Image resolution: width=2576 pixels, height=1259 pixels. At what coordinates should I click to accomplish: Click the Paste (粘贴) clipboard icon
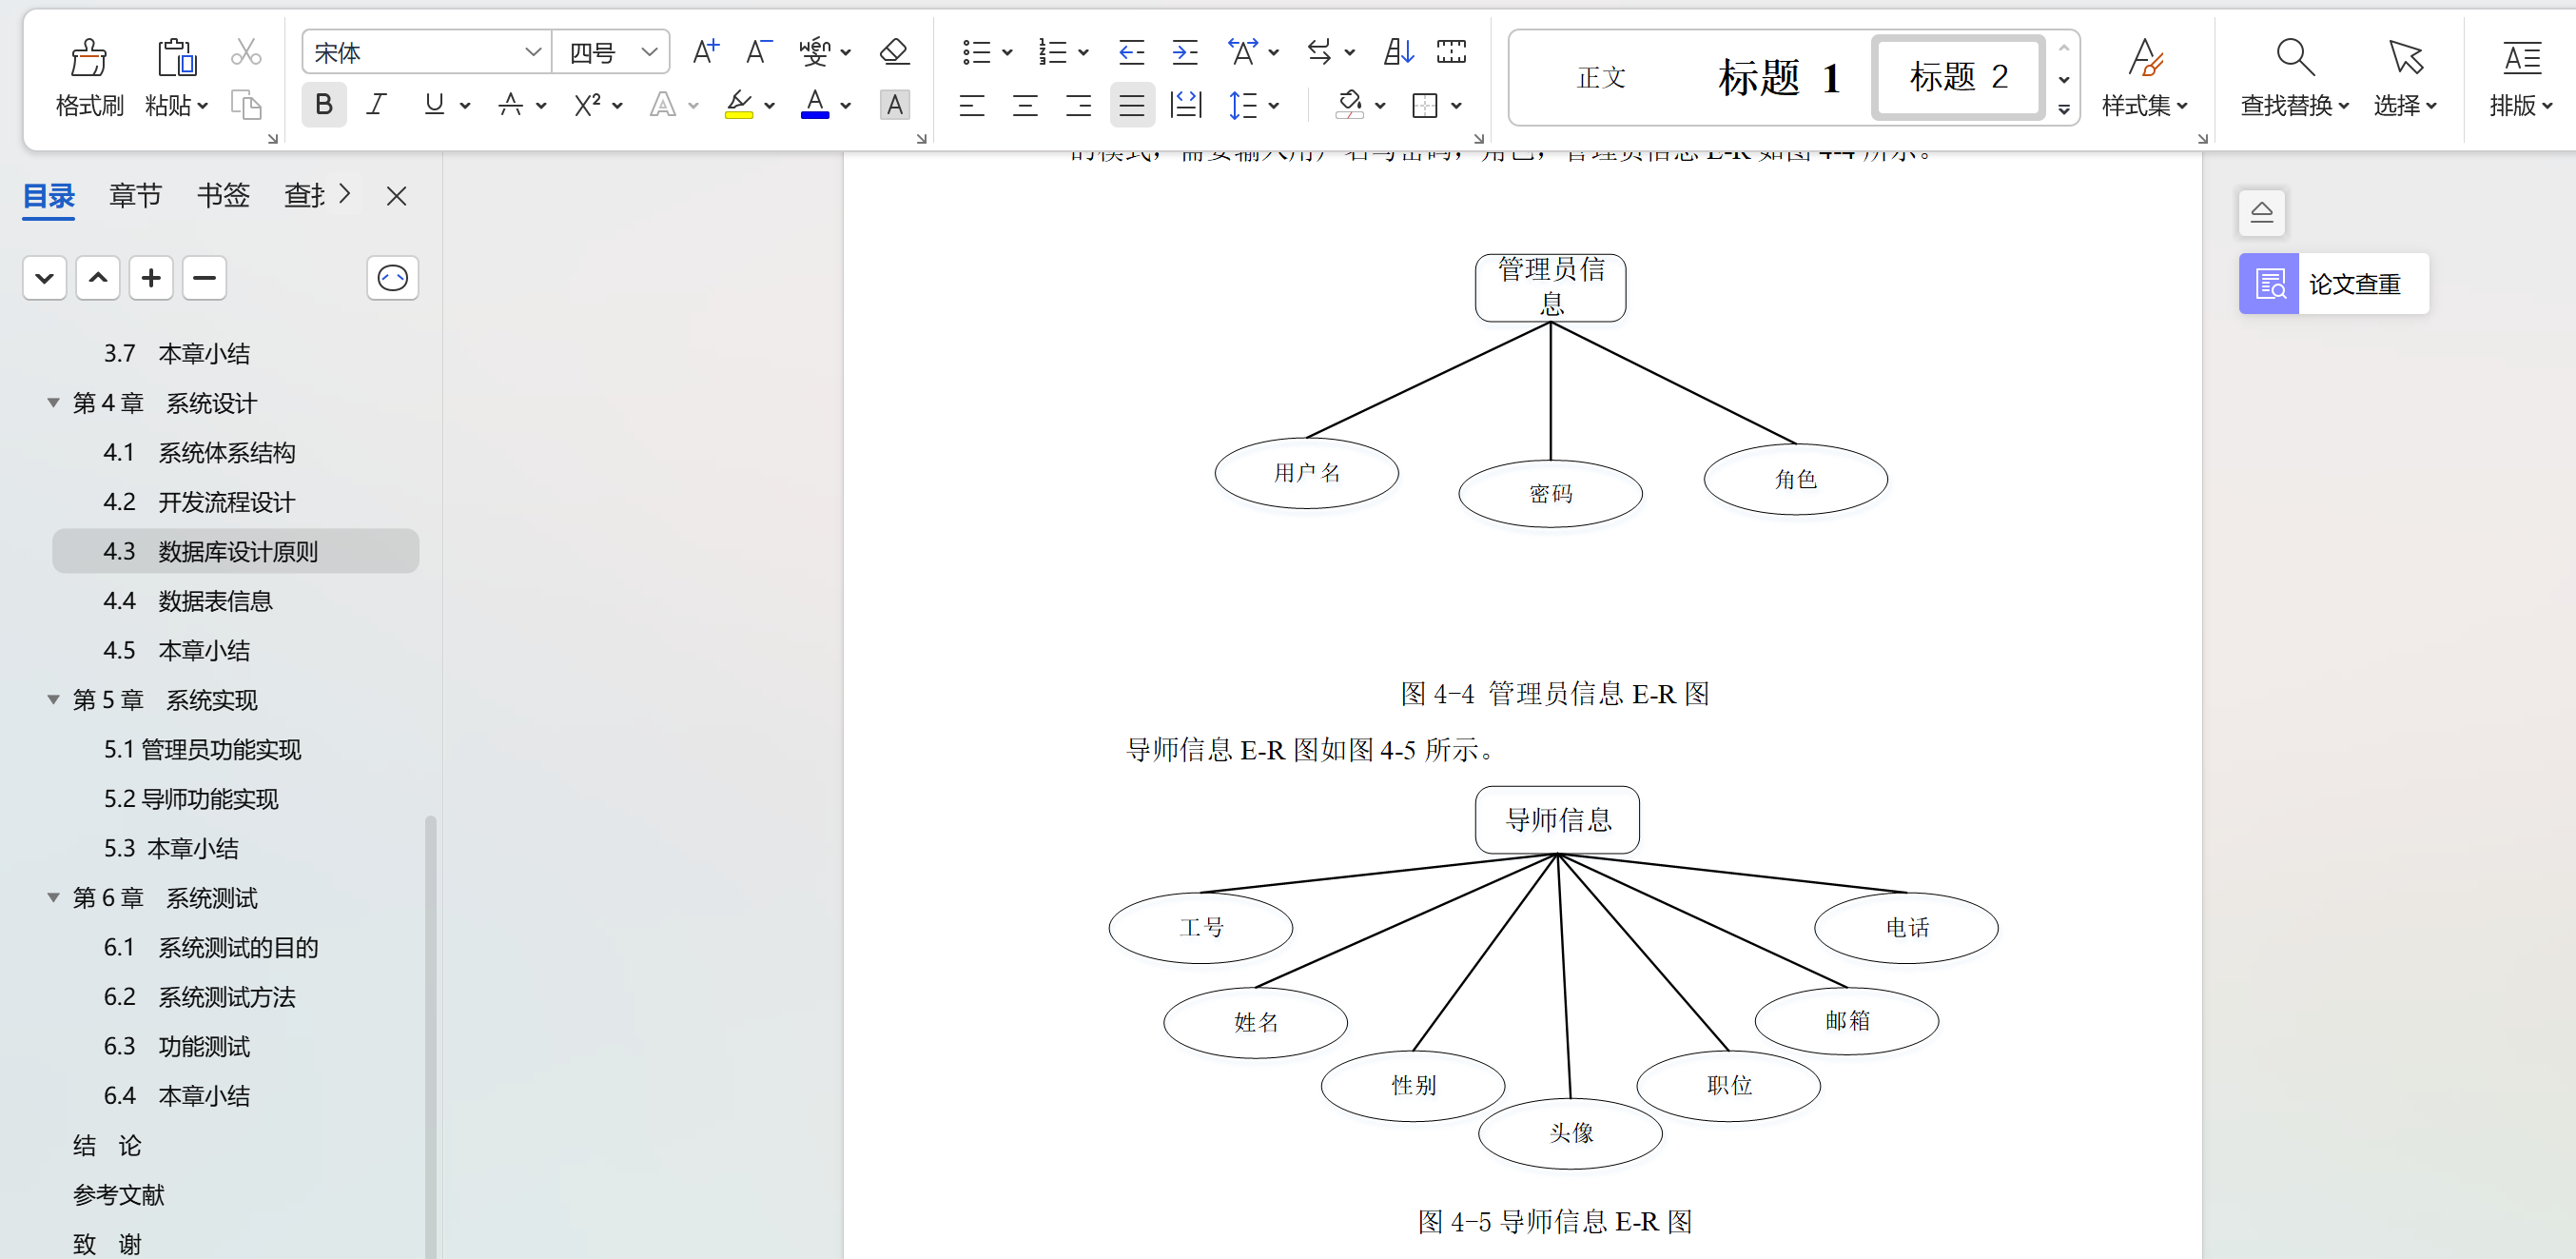tap(177, 57)
